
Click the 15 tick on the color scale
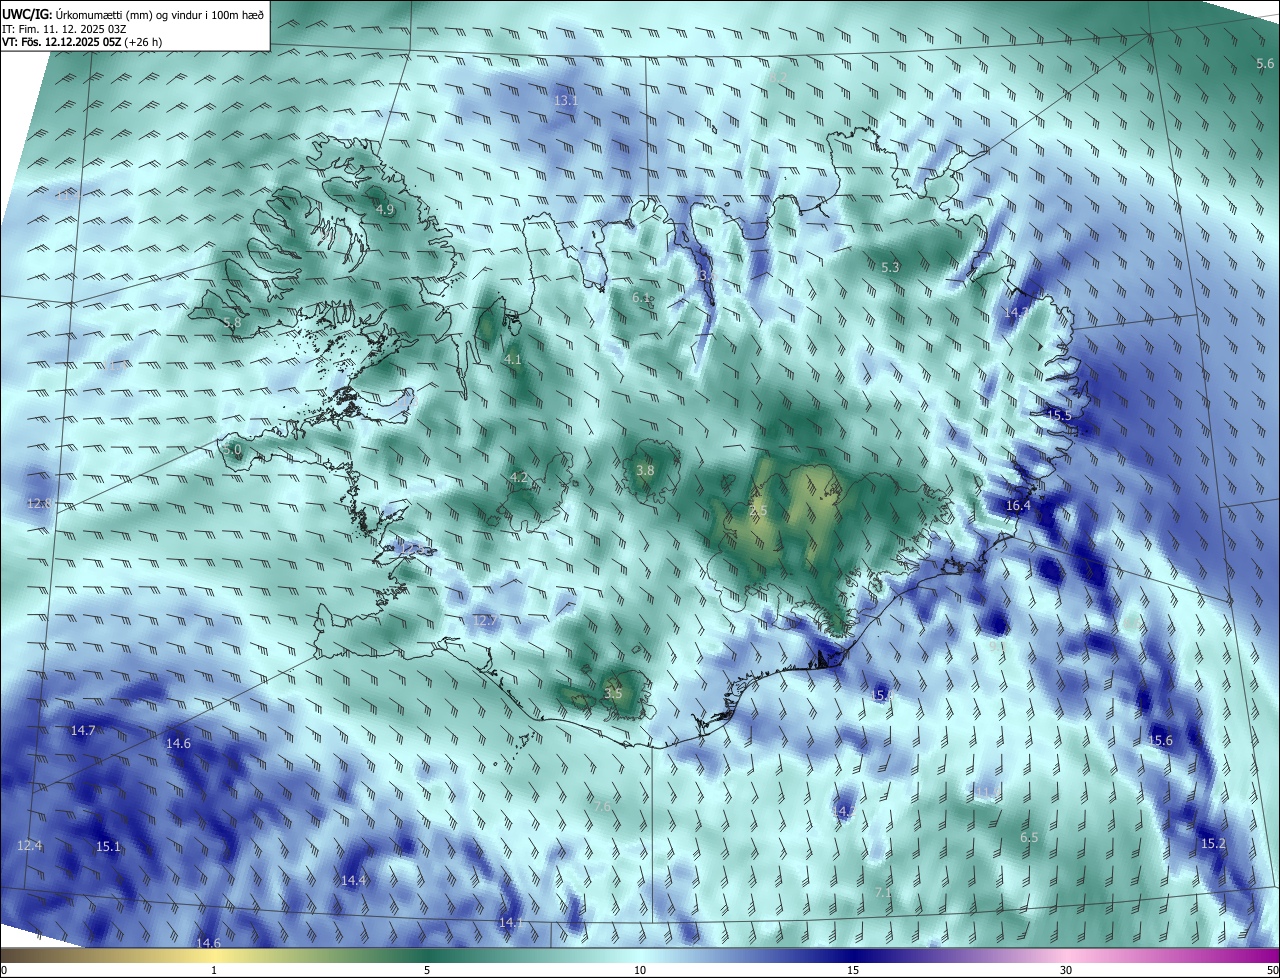pos(853,971)
